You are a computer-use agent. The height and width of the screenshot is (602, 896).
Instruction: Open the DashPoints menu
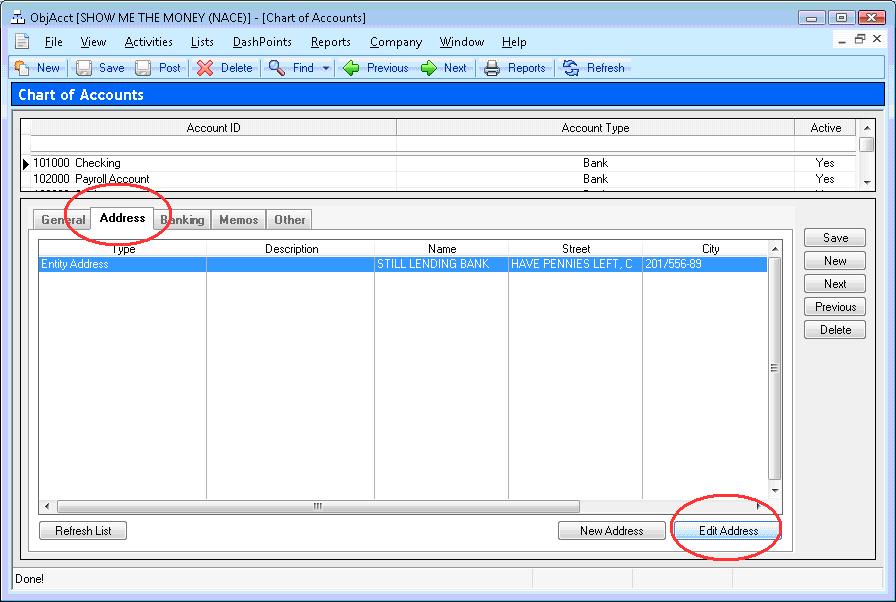tap(262, 42)
